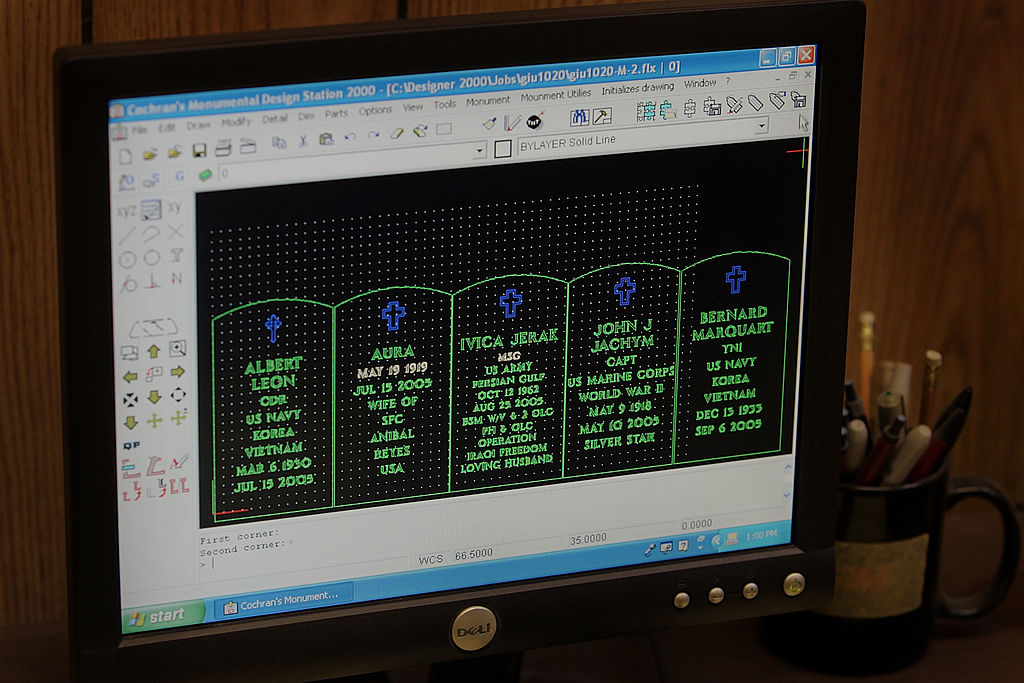Click the black TNT round icon
Image resolution: width=1024 pixels, height=683 pixels.
pyautogui.click(x=534, y=121)
